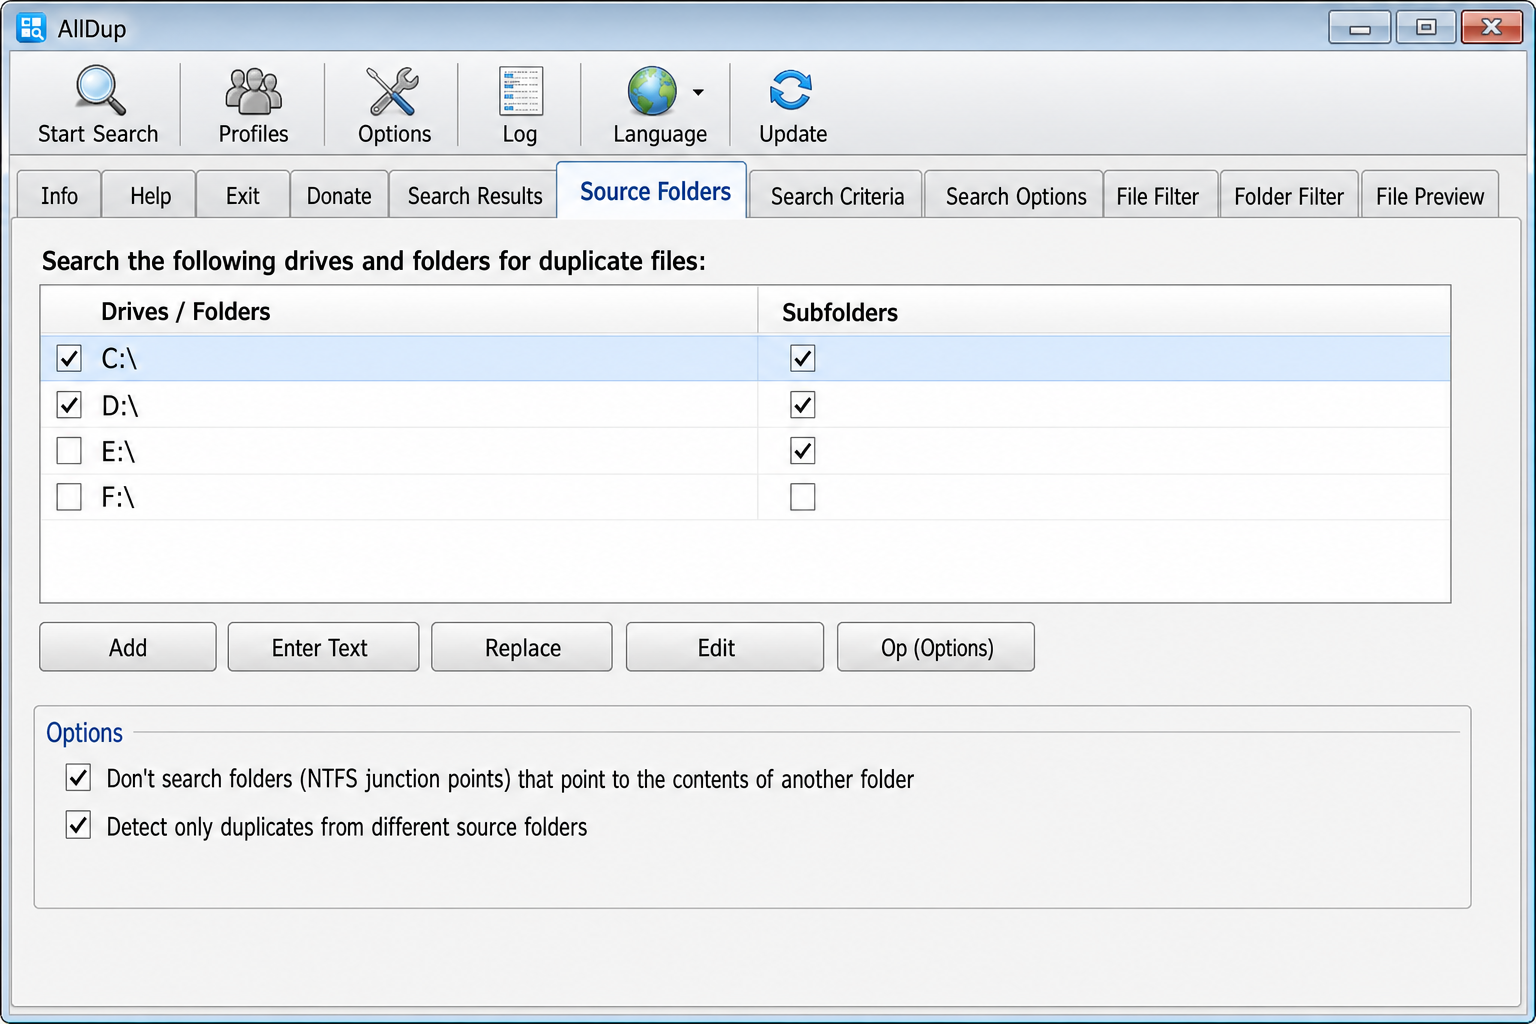1536x1024 pixels.
Task: Switch to the Search Criteria tab
Action: pyautogui.click(x=837, y=196)
